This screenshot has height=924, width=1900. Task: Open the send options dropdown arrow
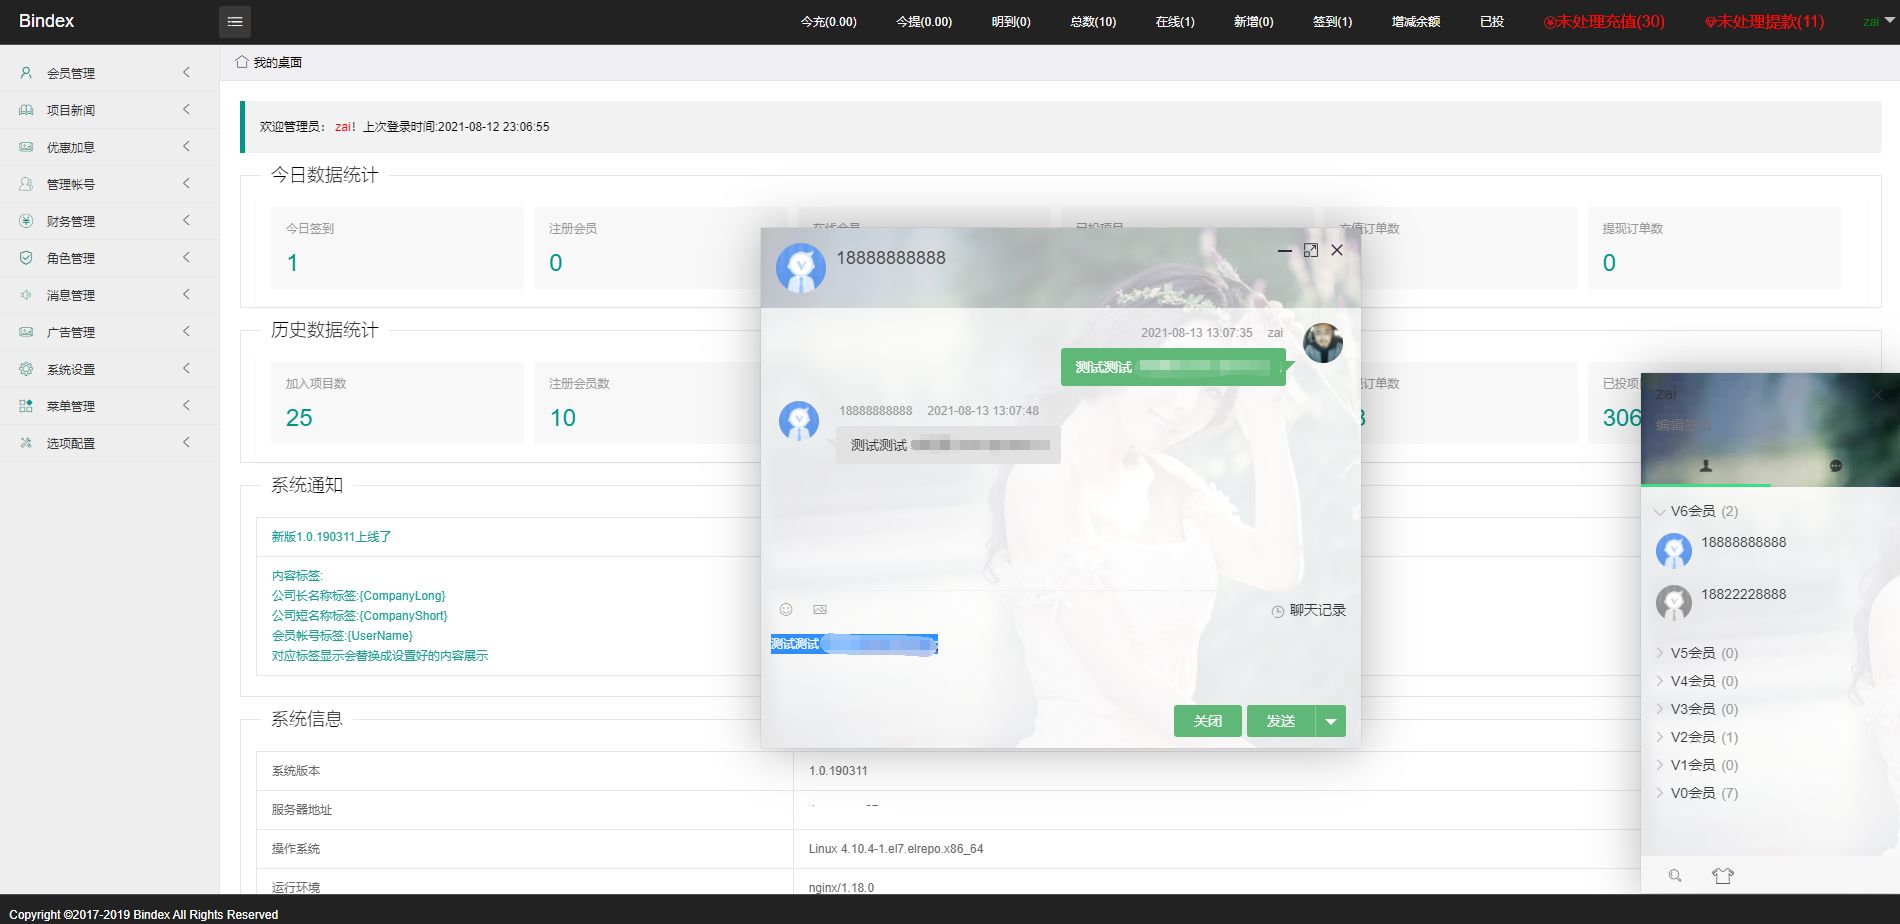[x=1330, y=721]
